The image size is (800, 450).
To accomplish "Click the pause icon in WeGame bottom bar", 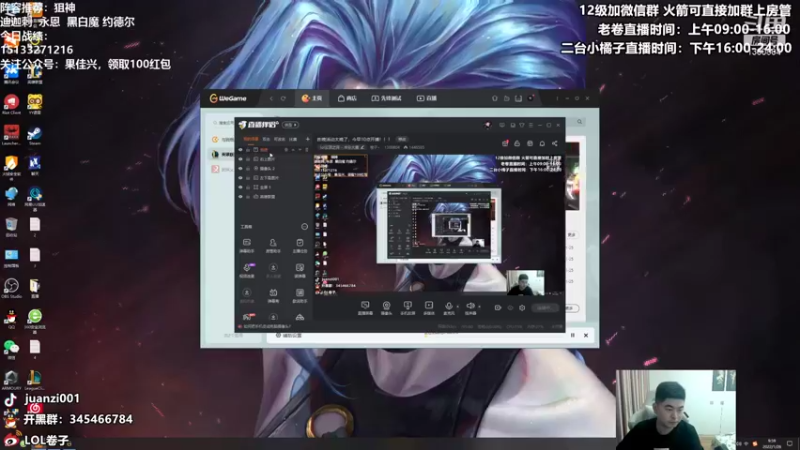I will click(572, 335).
